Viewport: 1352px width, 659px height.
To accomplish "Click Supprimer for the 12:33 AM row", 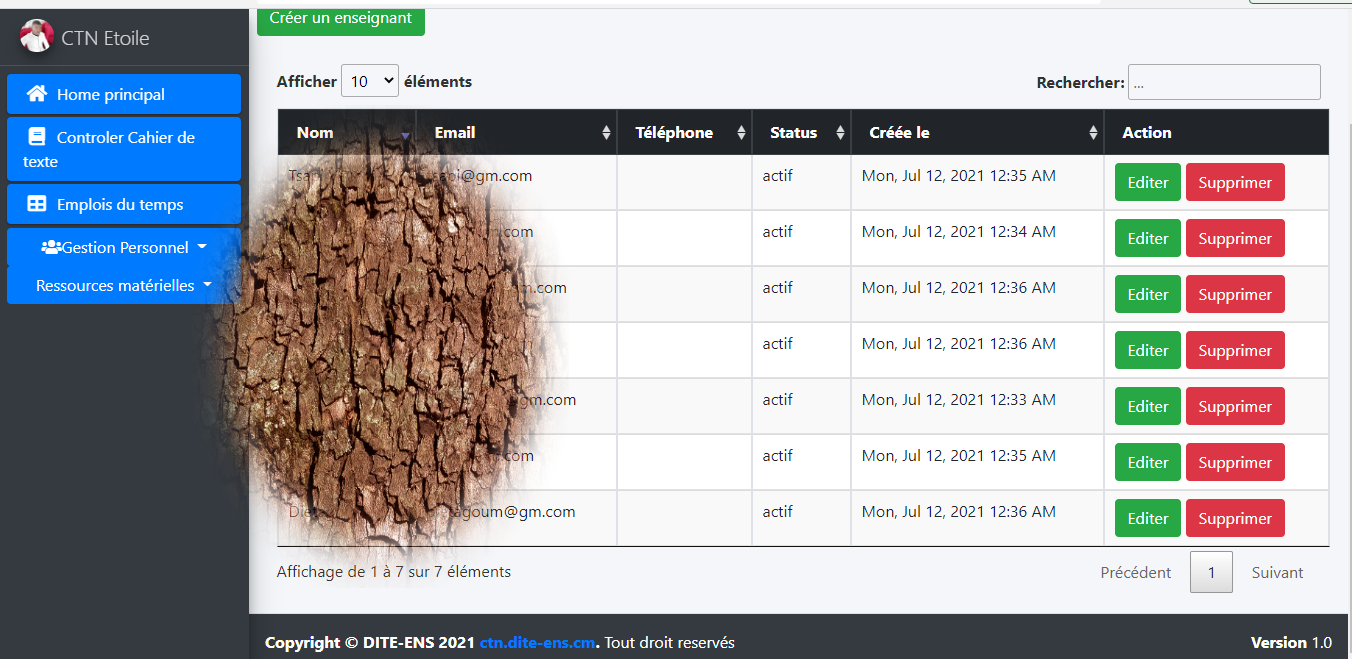I will (1235, 406).
